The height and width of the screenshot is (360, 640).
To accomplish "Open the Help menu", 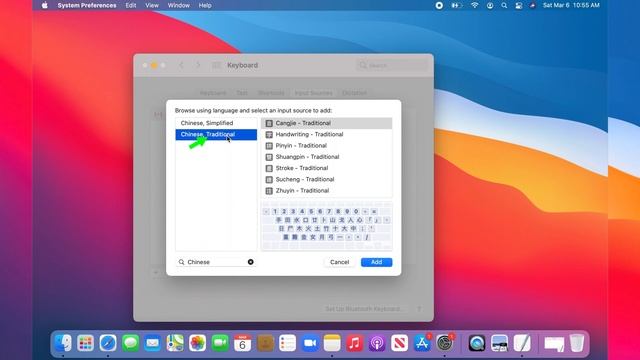I will (x=205, y=5).
